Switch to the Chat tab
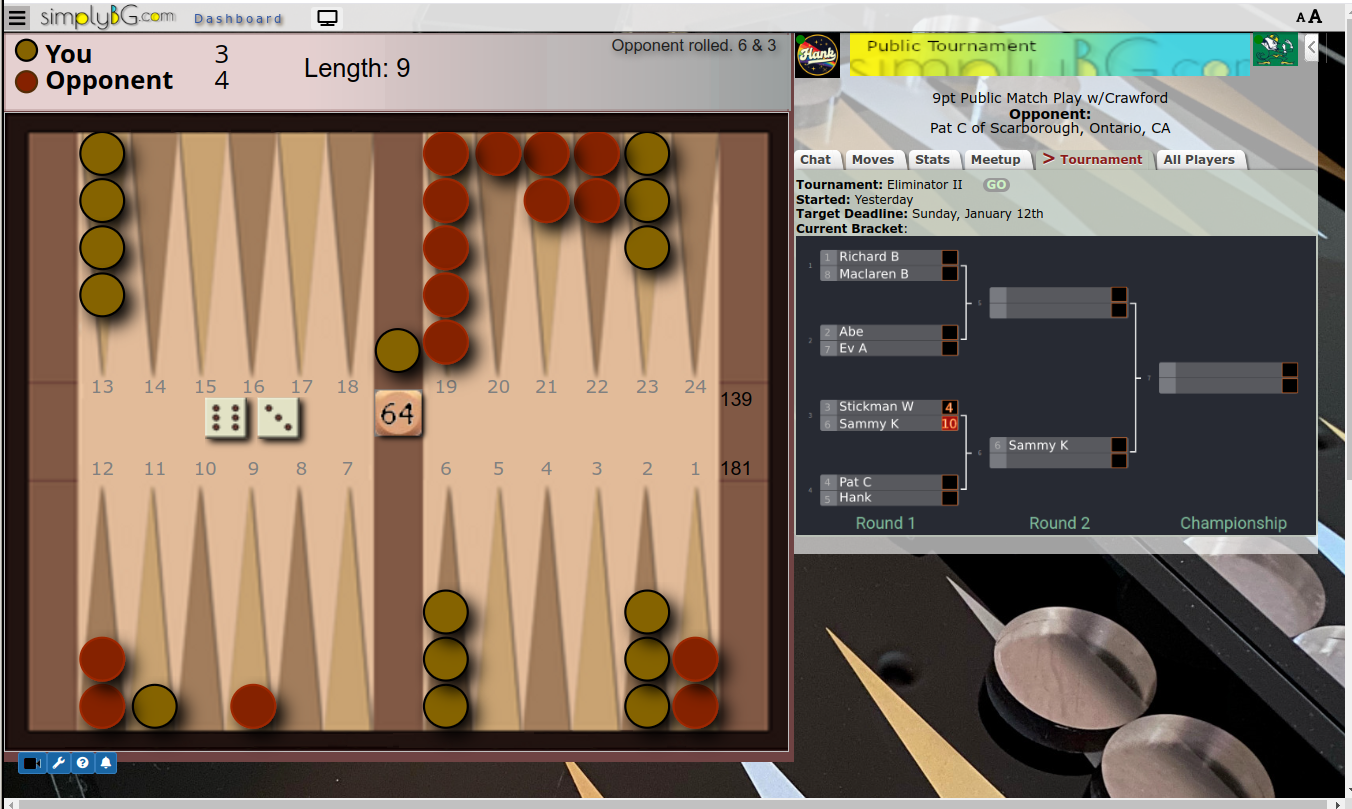 [x=815, y=160]
